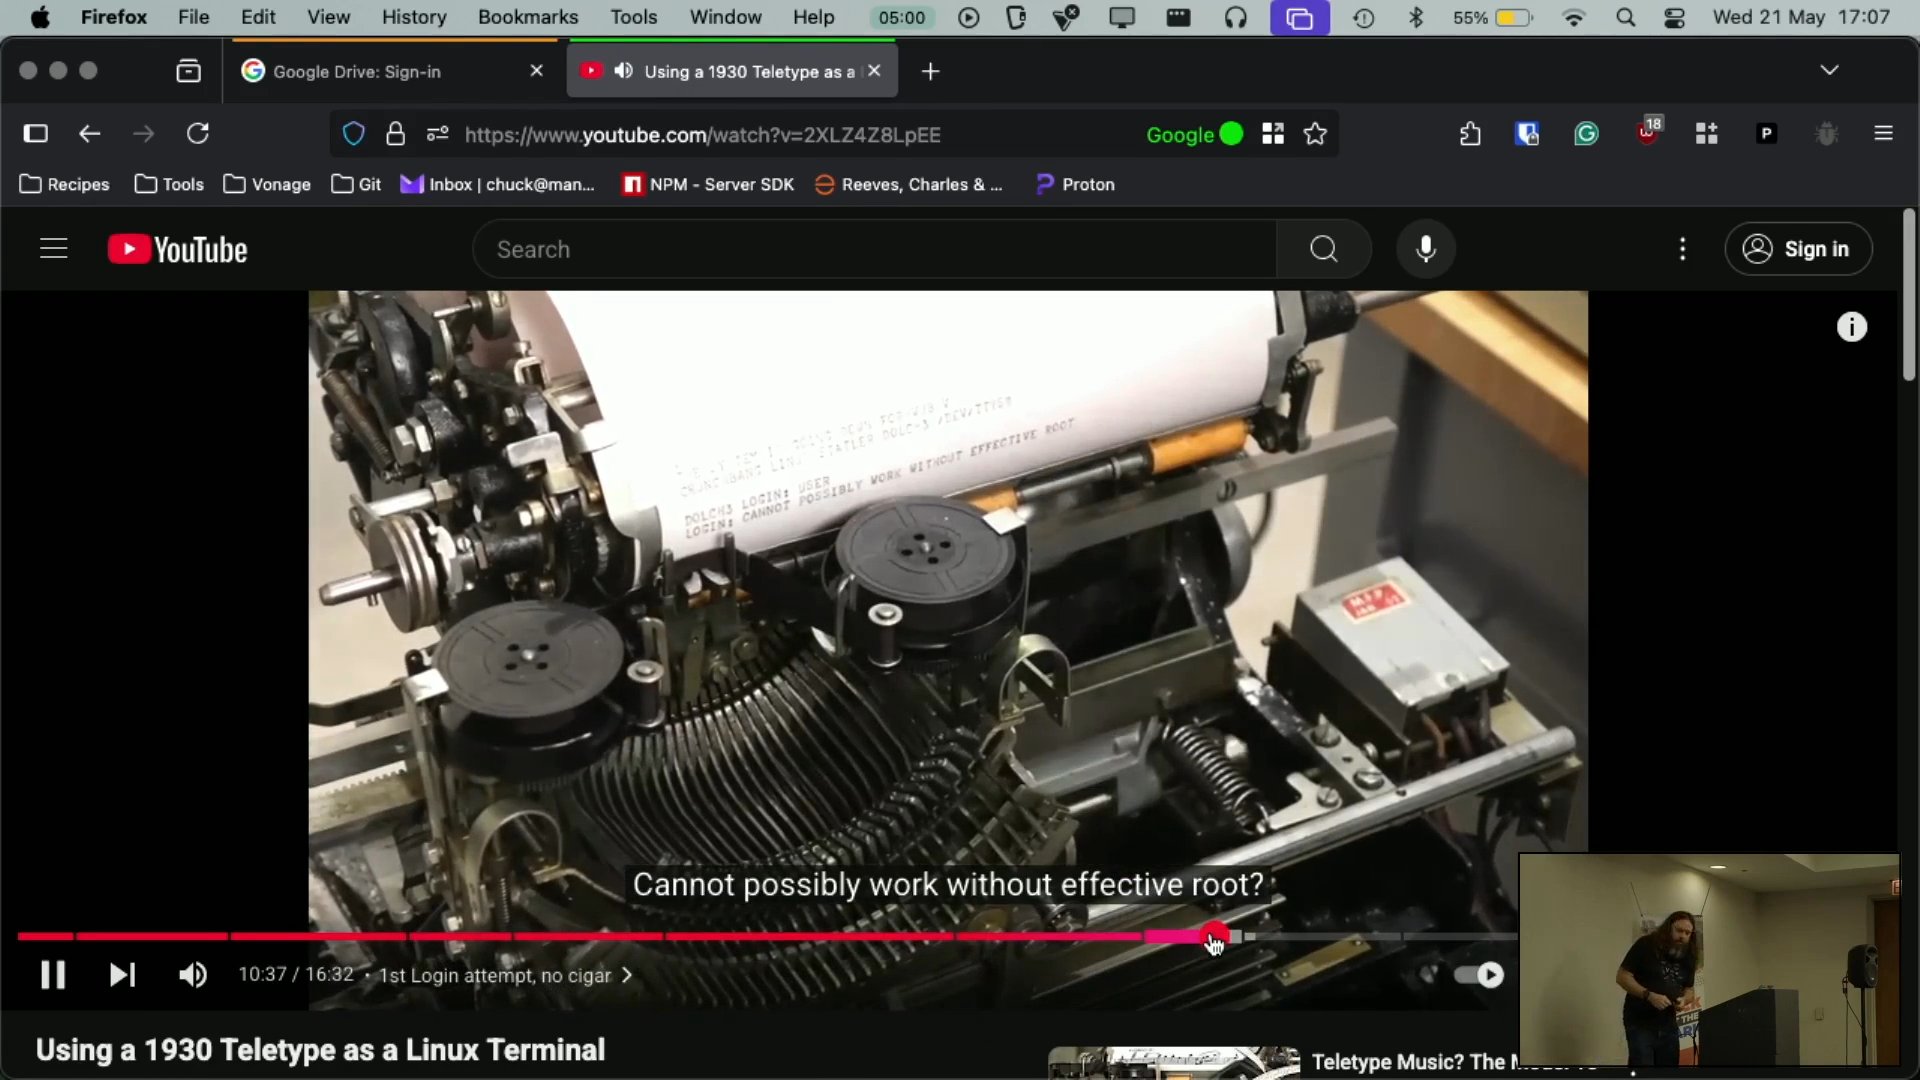Screen dimensions: 1920x1080
Task: Seek using the video progress bar
Action: pyautogui.click(x=700, y=937)
